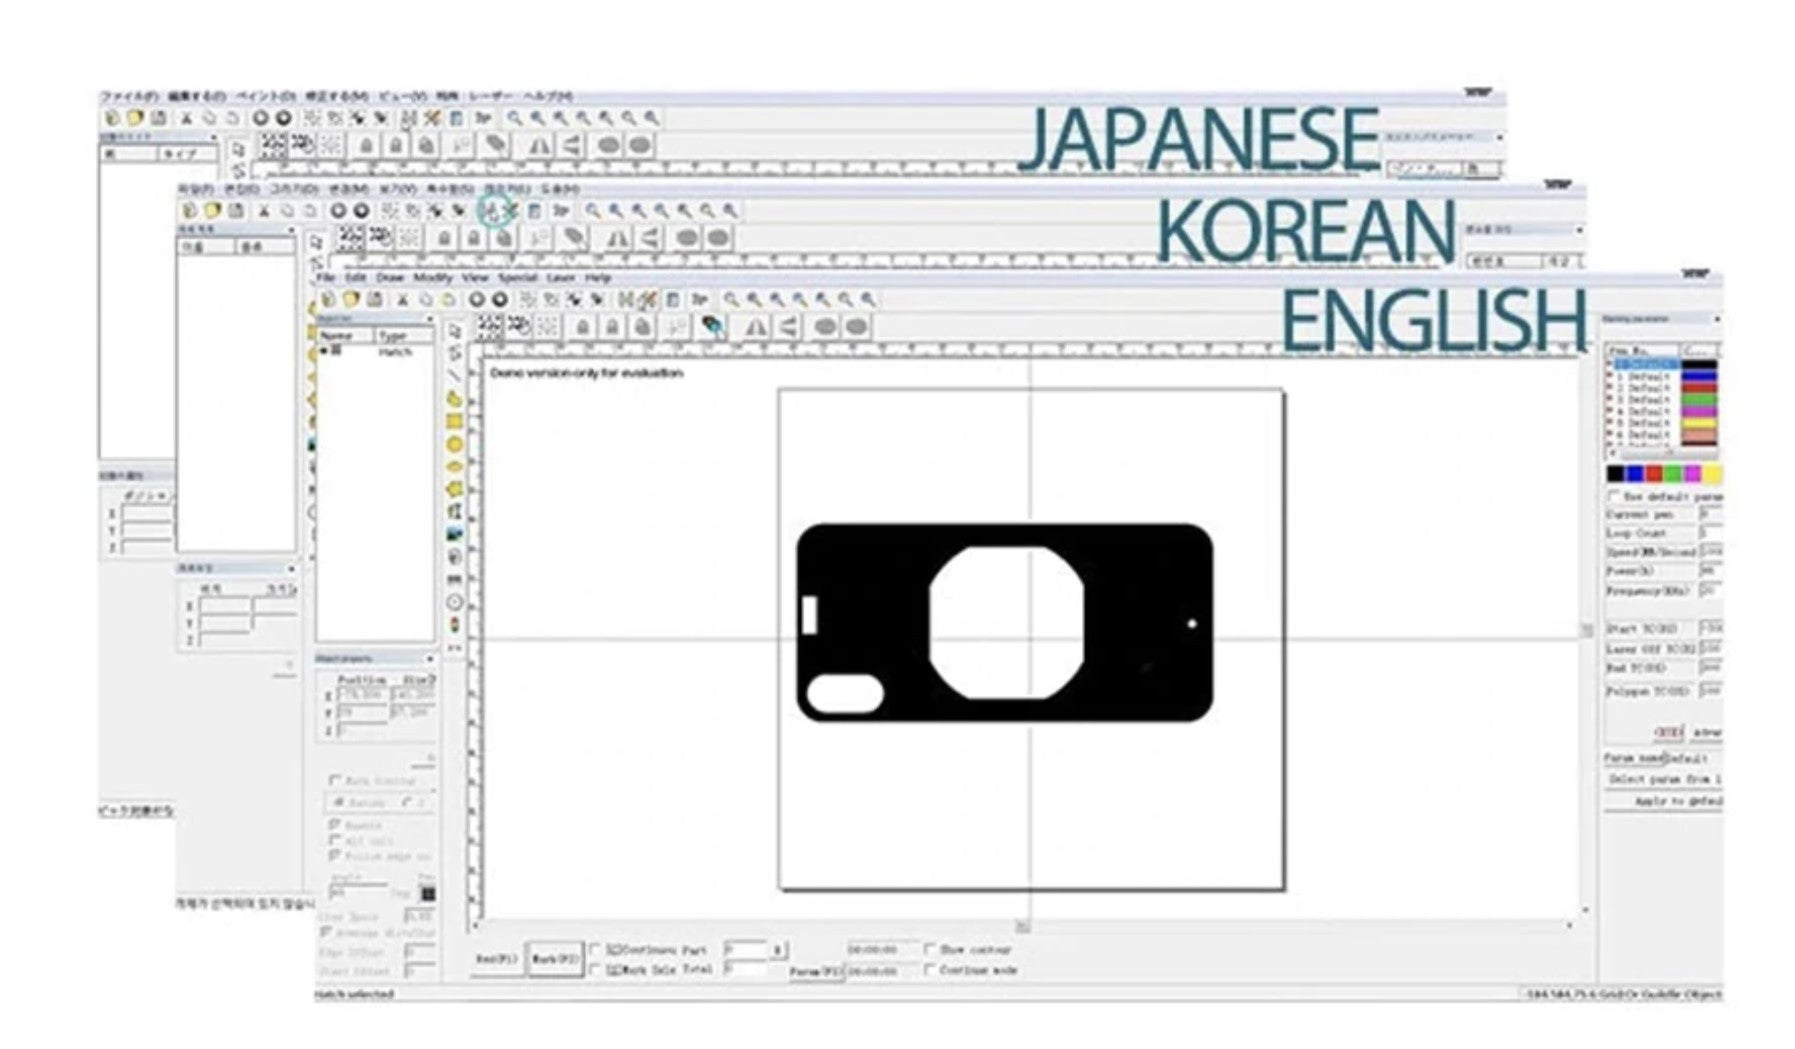Select the yellow circle draw tool
This screenshot has width=1795, height=1049.
[x=455, y=444]
